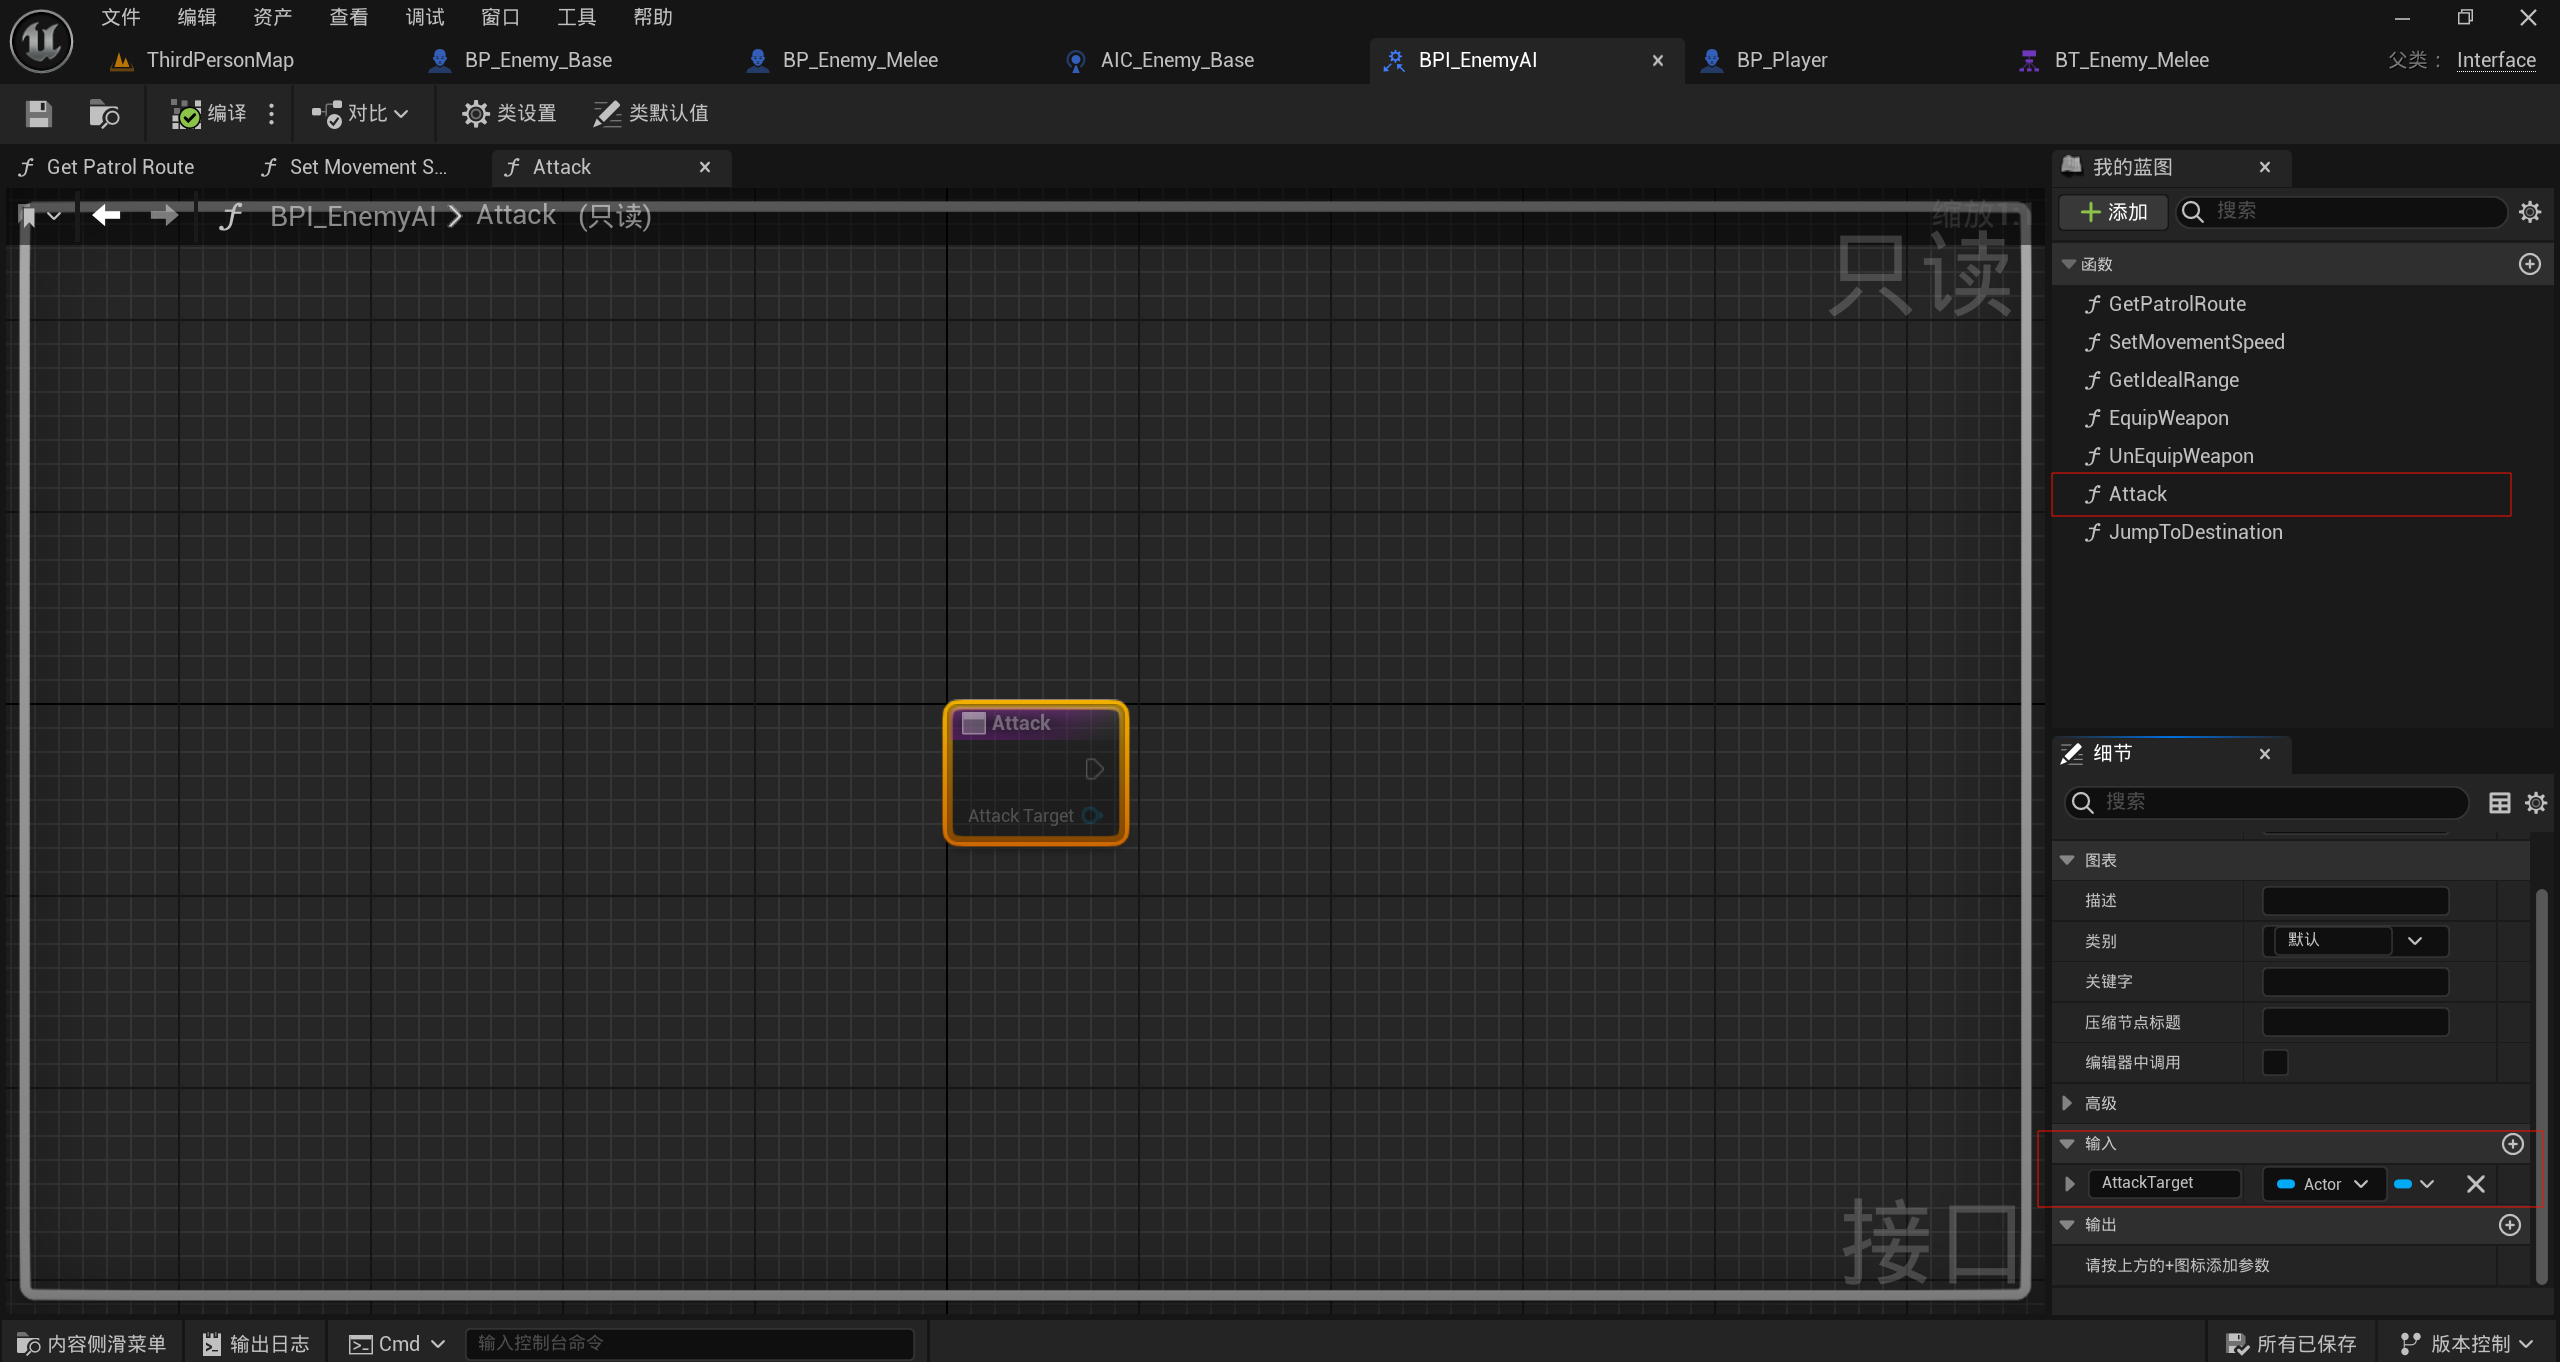
Task: Toggle the Call in Editor checkbox
Action: pyautogui.click(x=2275, y=1062)
